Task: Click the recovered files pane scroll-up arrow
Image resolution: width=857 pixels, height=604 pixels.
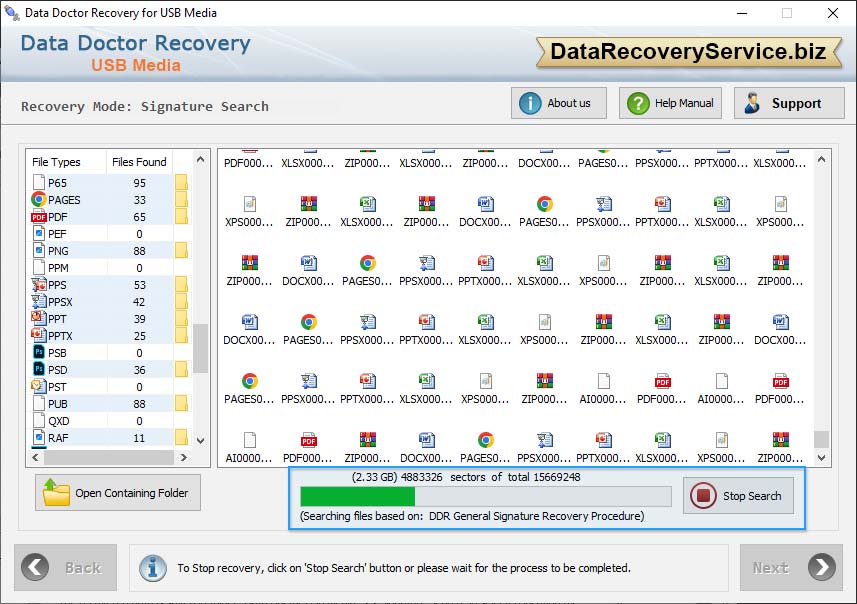Action: coord(821,160)
